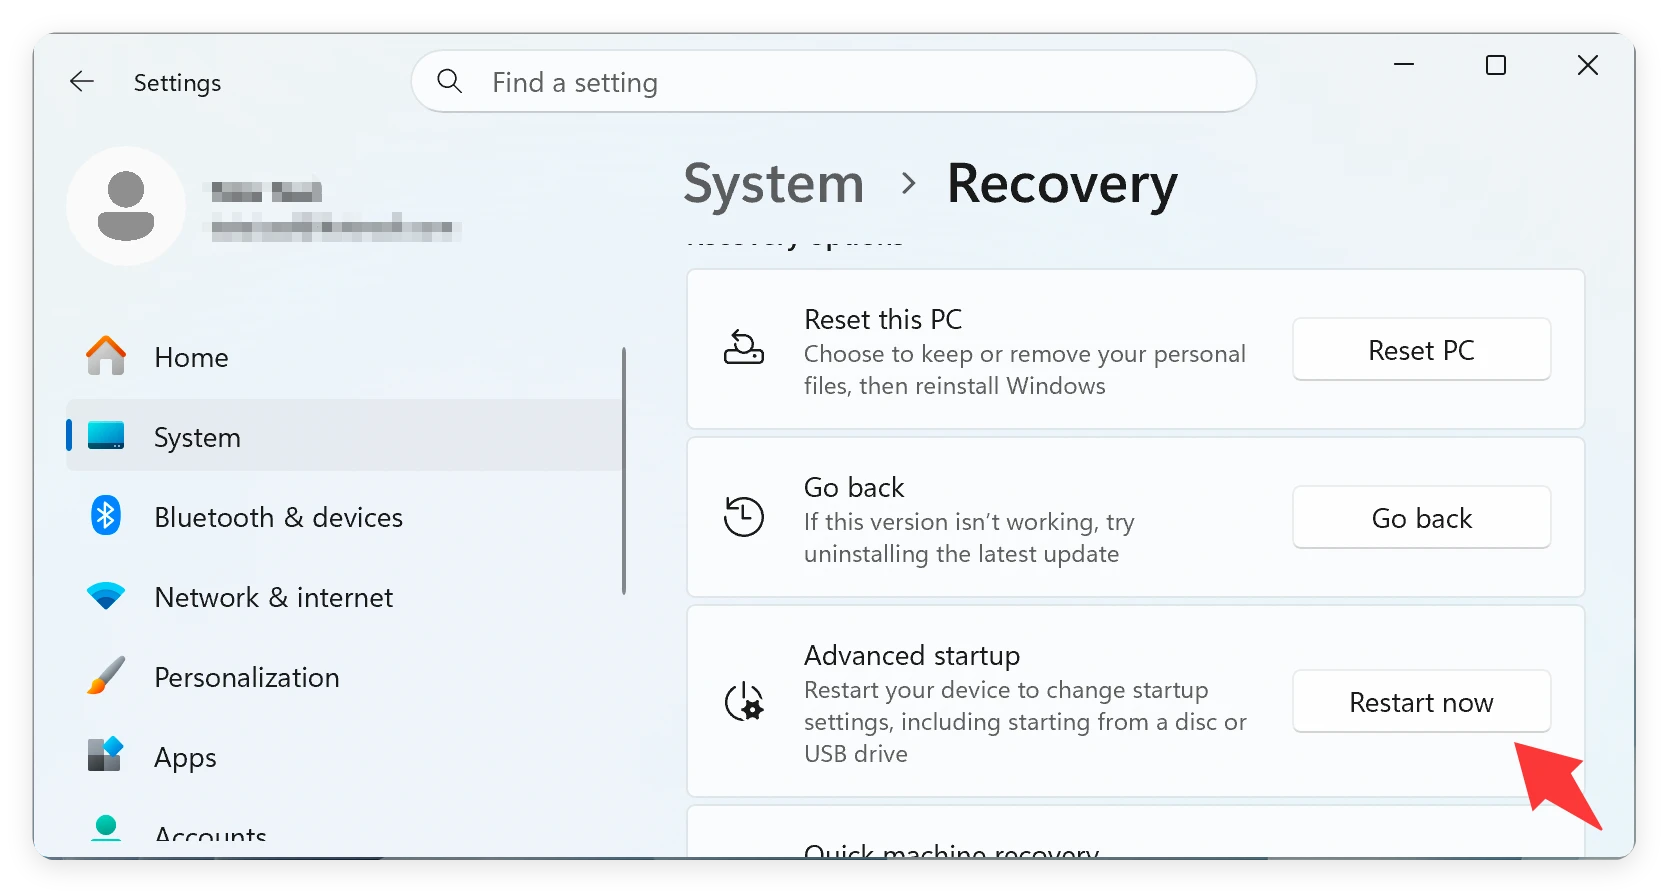Click the sidebar navigation scrollbar
Screen dimensions: 1668x892
pos(624,471)
